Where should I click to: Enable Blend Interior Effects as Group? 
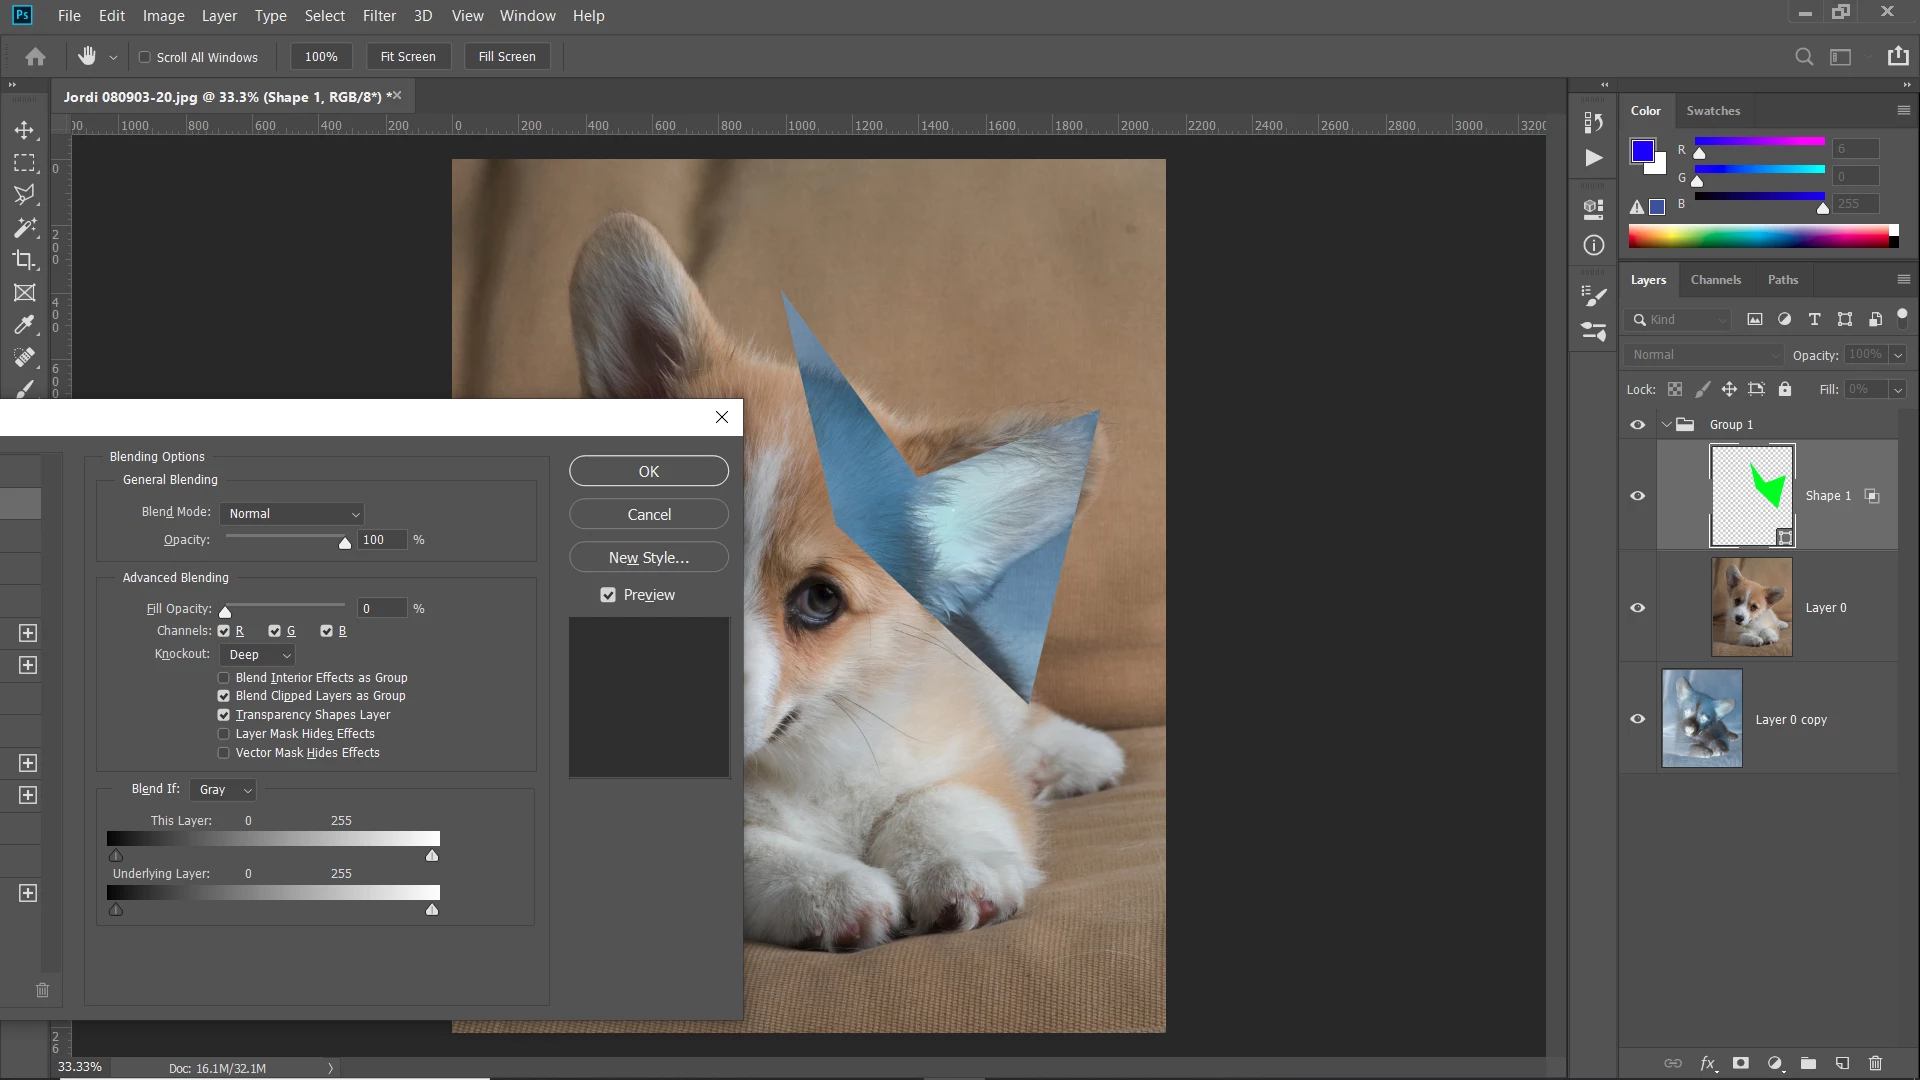tap(224, 678)
